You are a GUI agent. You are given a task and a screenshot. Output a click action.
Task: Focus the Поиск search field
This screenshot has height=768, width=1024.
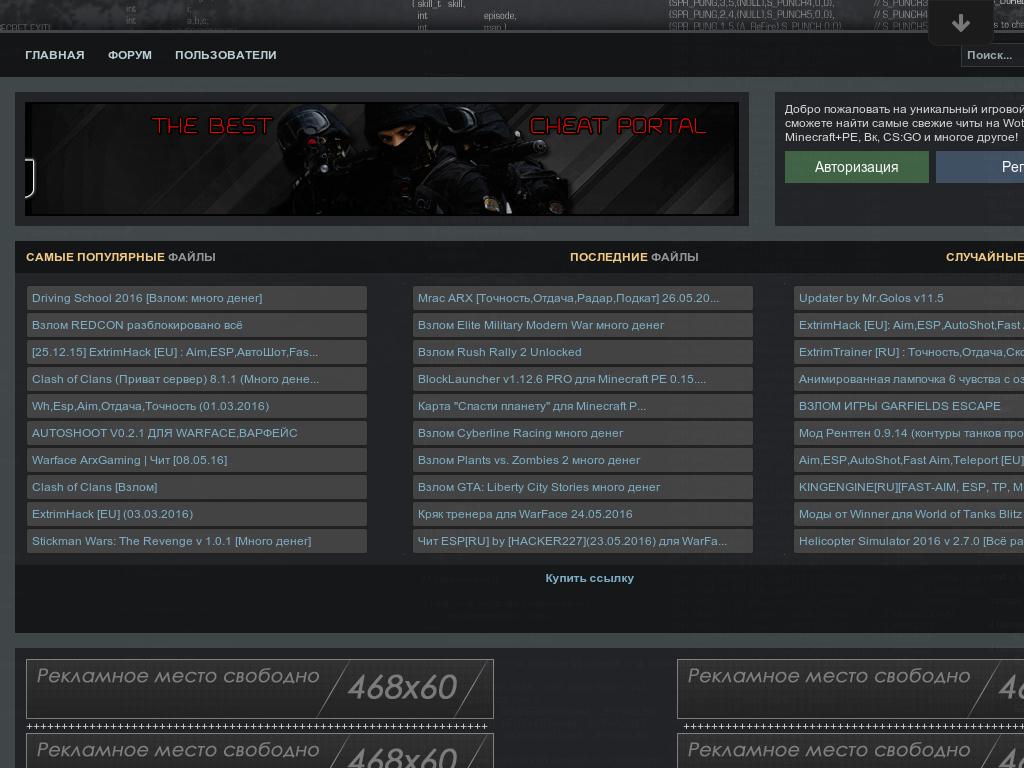(990, 55)
